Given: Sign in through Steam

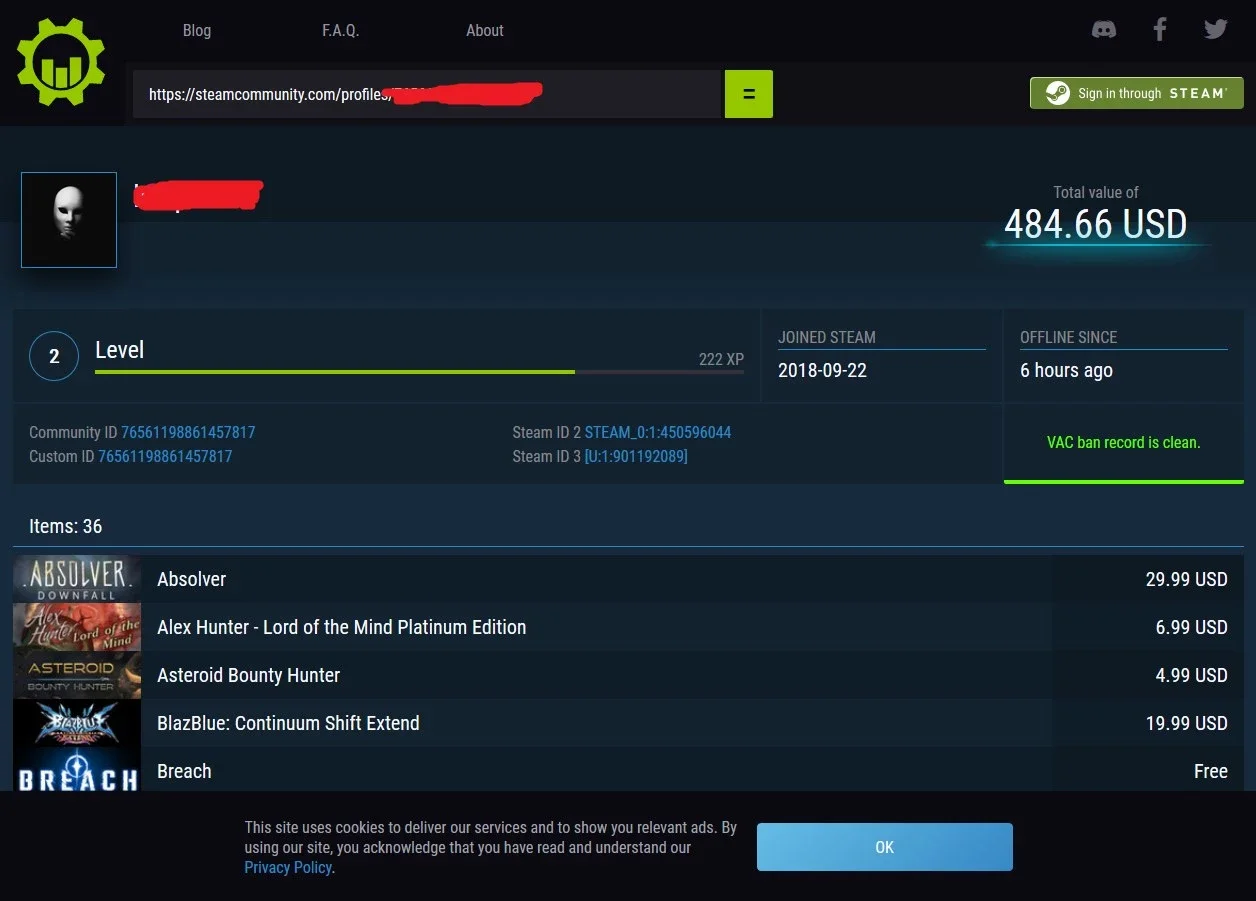Looking at the screenshot, I should click(x=1137, y=93).
